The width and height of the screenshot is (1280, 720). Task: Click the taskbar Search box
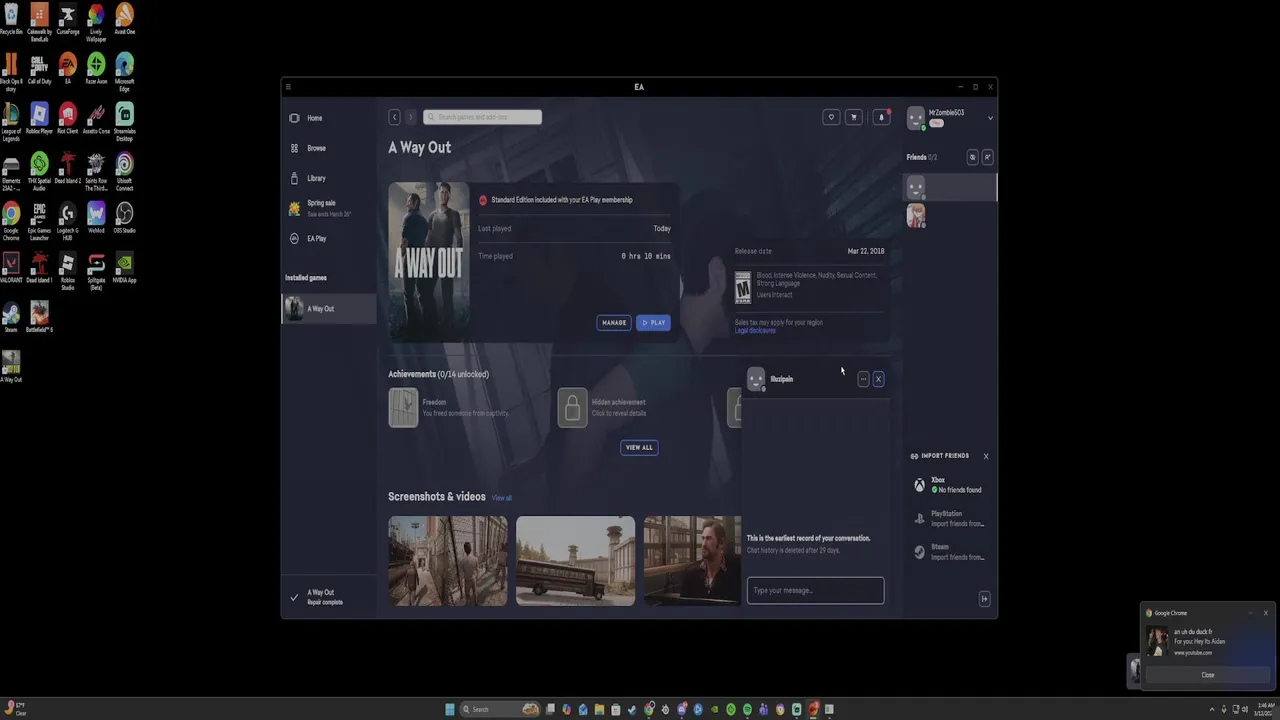click(500, 709)
